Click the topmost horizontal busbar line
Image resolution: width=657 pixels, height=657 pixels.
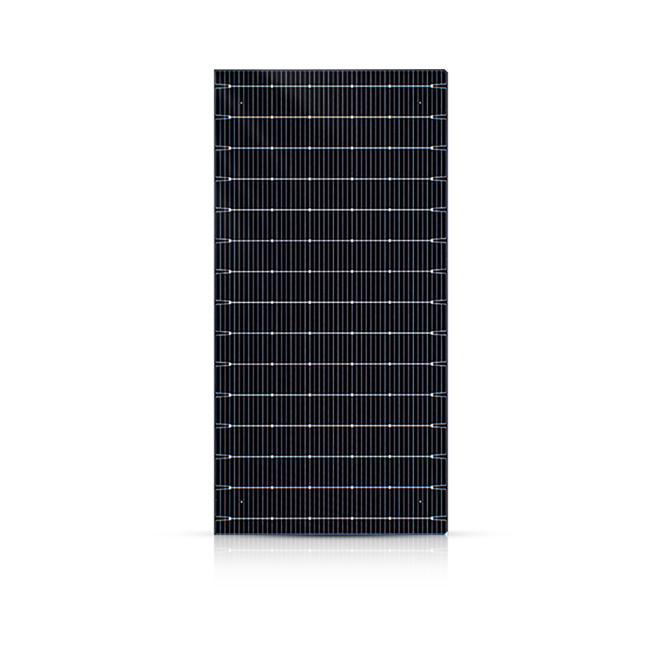click(330, 86)
